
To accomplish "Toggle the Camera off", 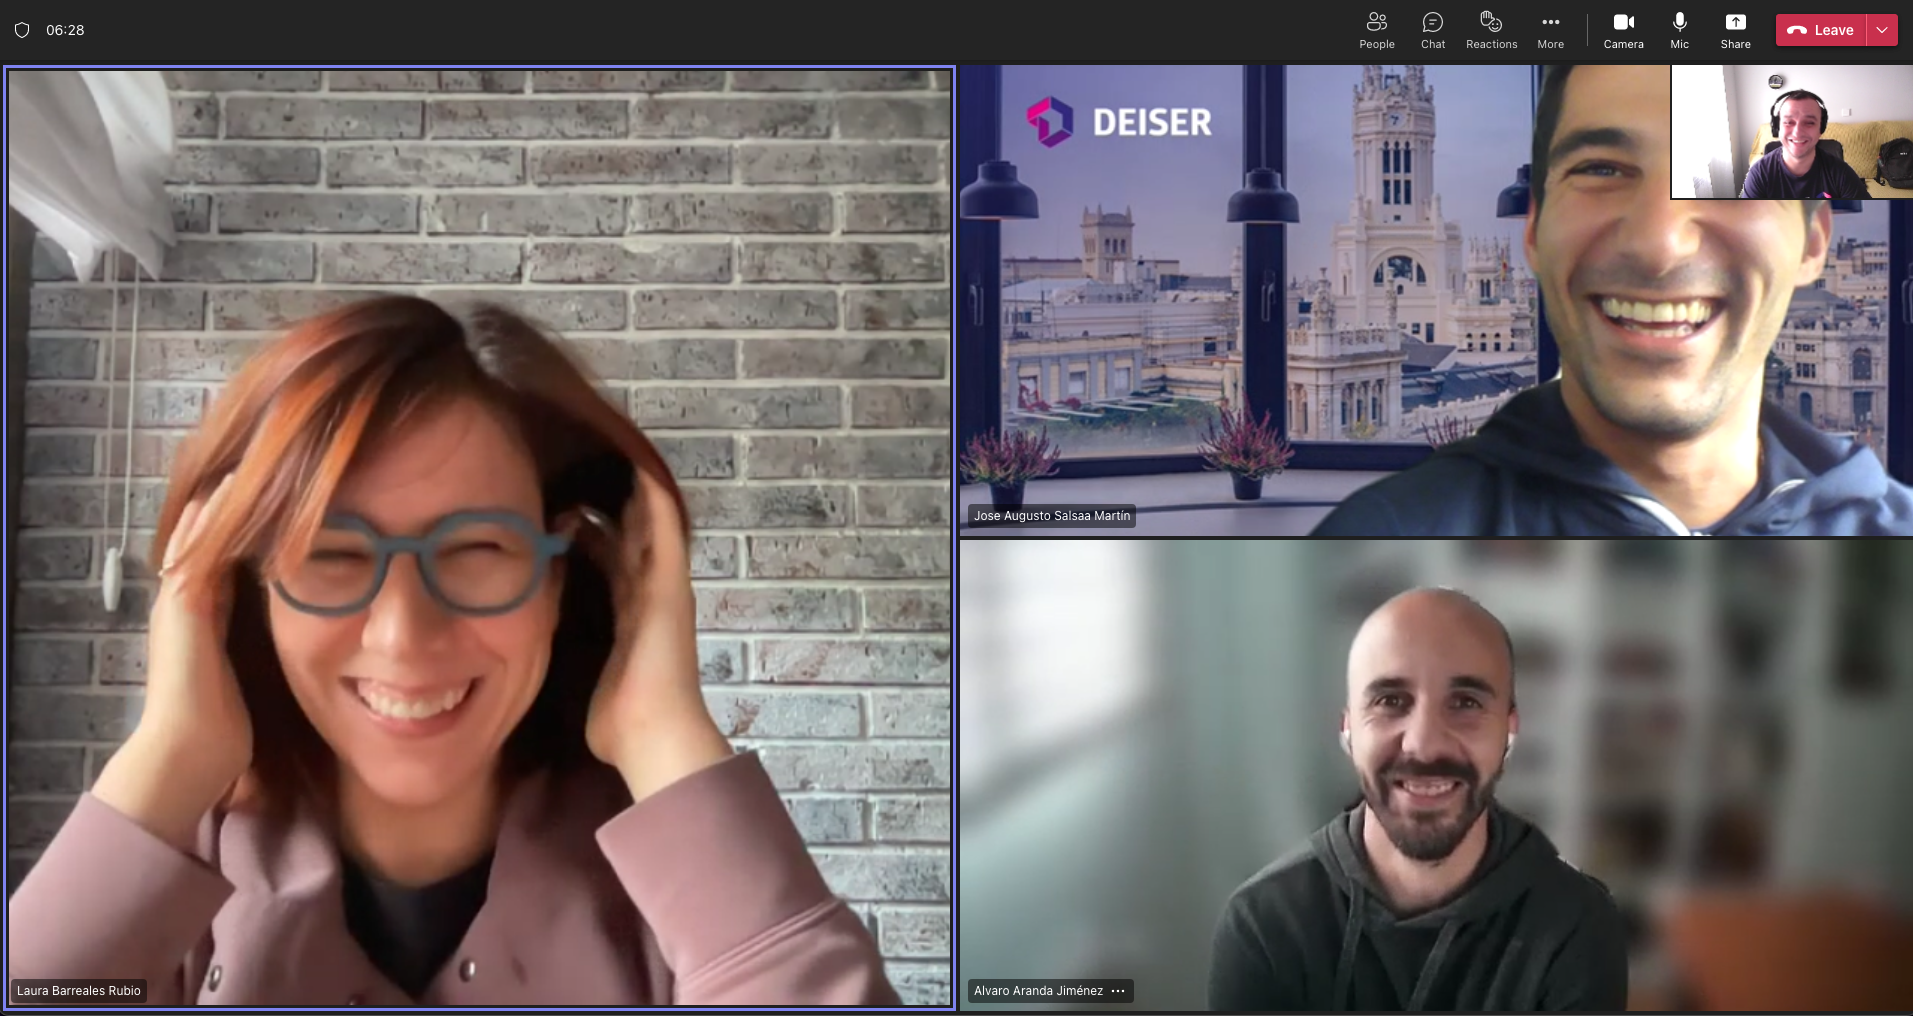I will click(x=1623, y=30).
